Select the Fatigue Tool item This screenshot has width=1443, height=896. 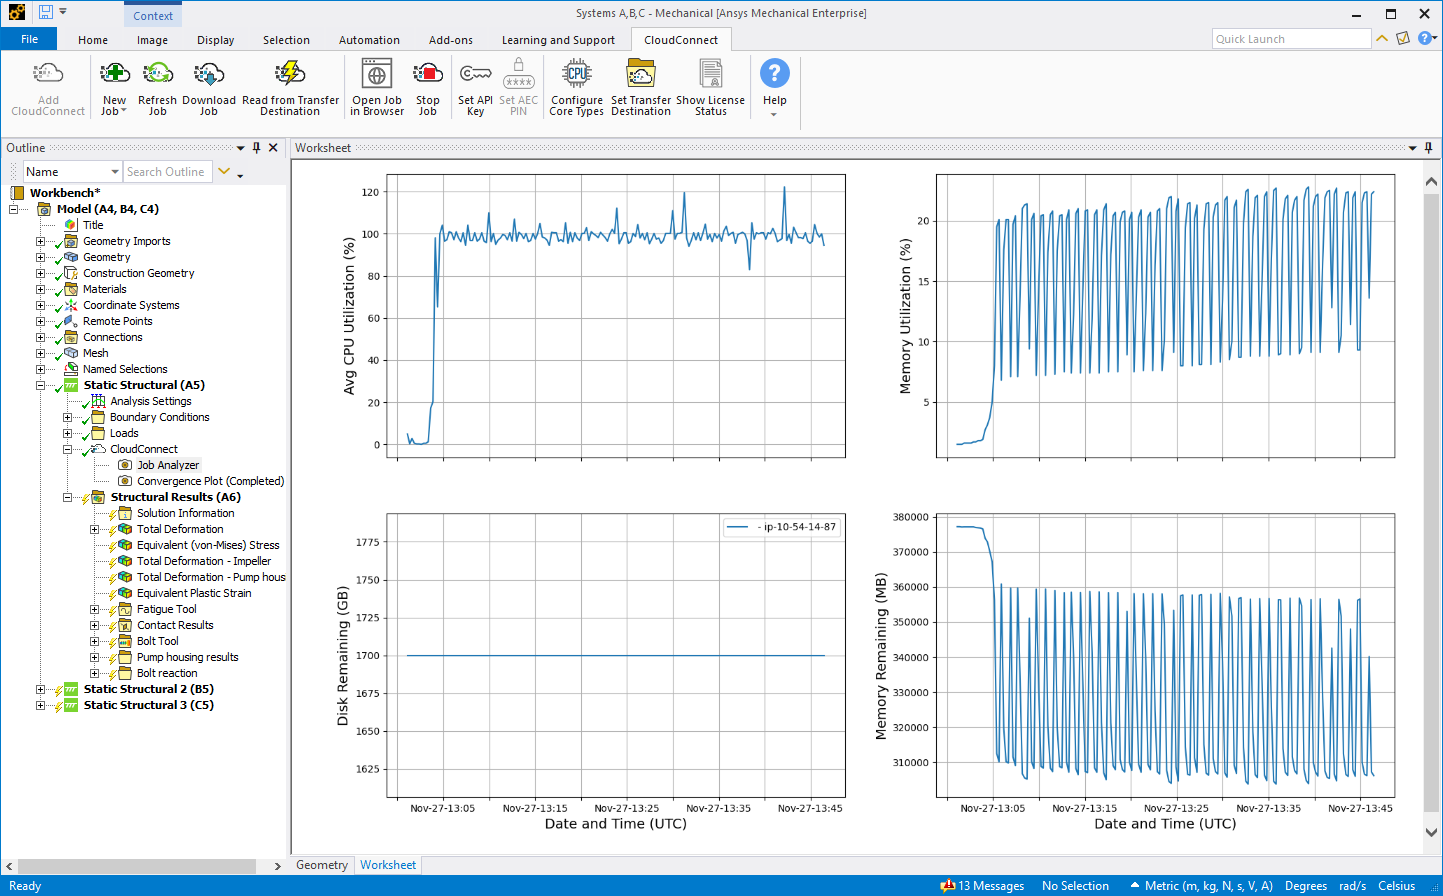coord(166,609)
